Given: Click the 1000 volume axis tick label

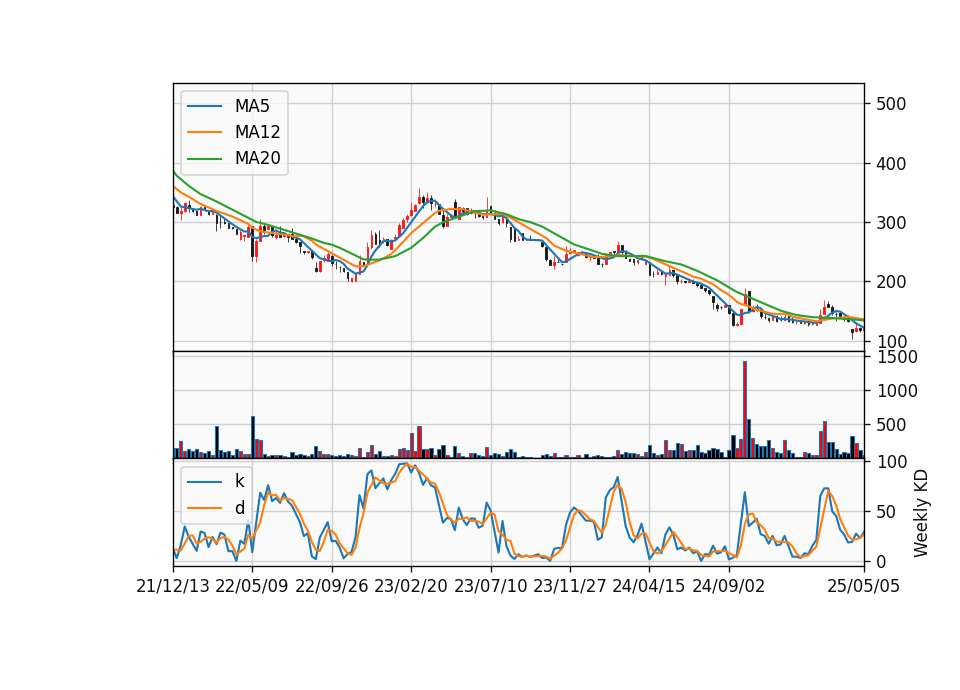Looking at the screenshot, I should 898,391.
